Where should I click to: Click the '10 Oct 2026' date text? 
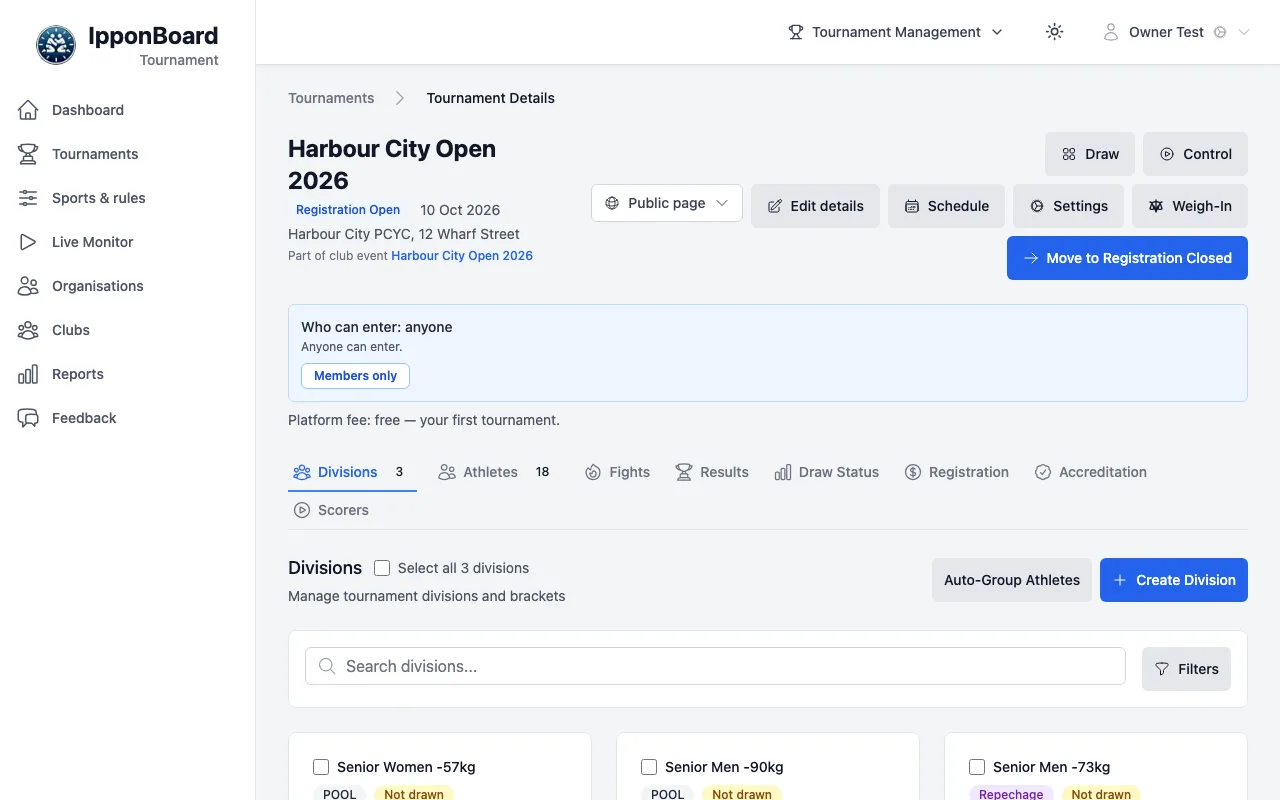click(x=460, y=210)
